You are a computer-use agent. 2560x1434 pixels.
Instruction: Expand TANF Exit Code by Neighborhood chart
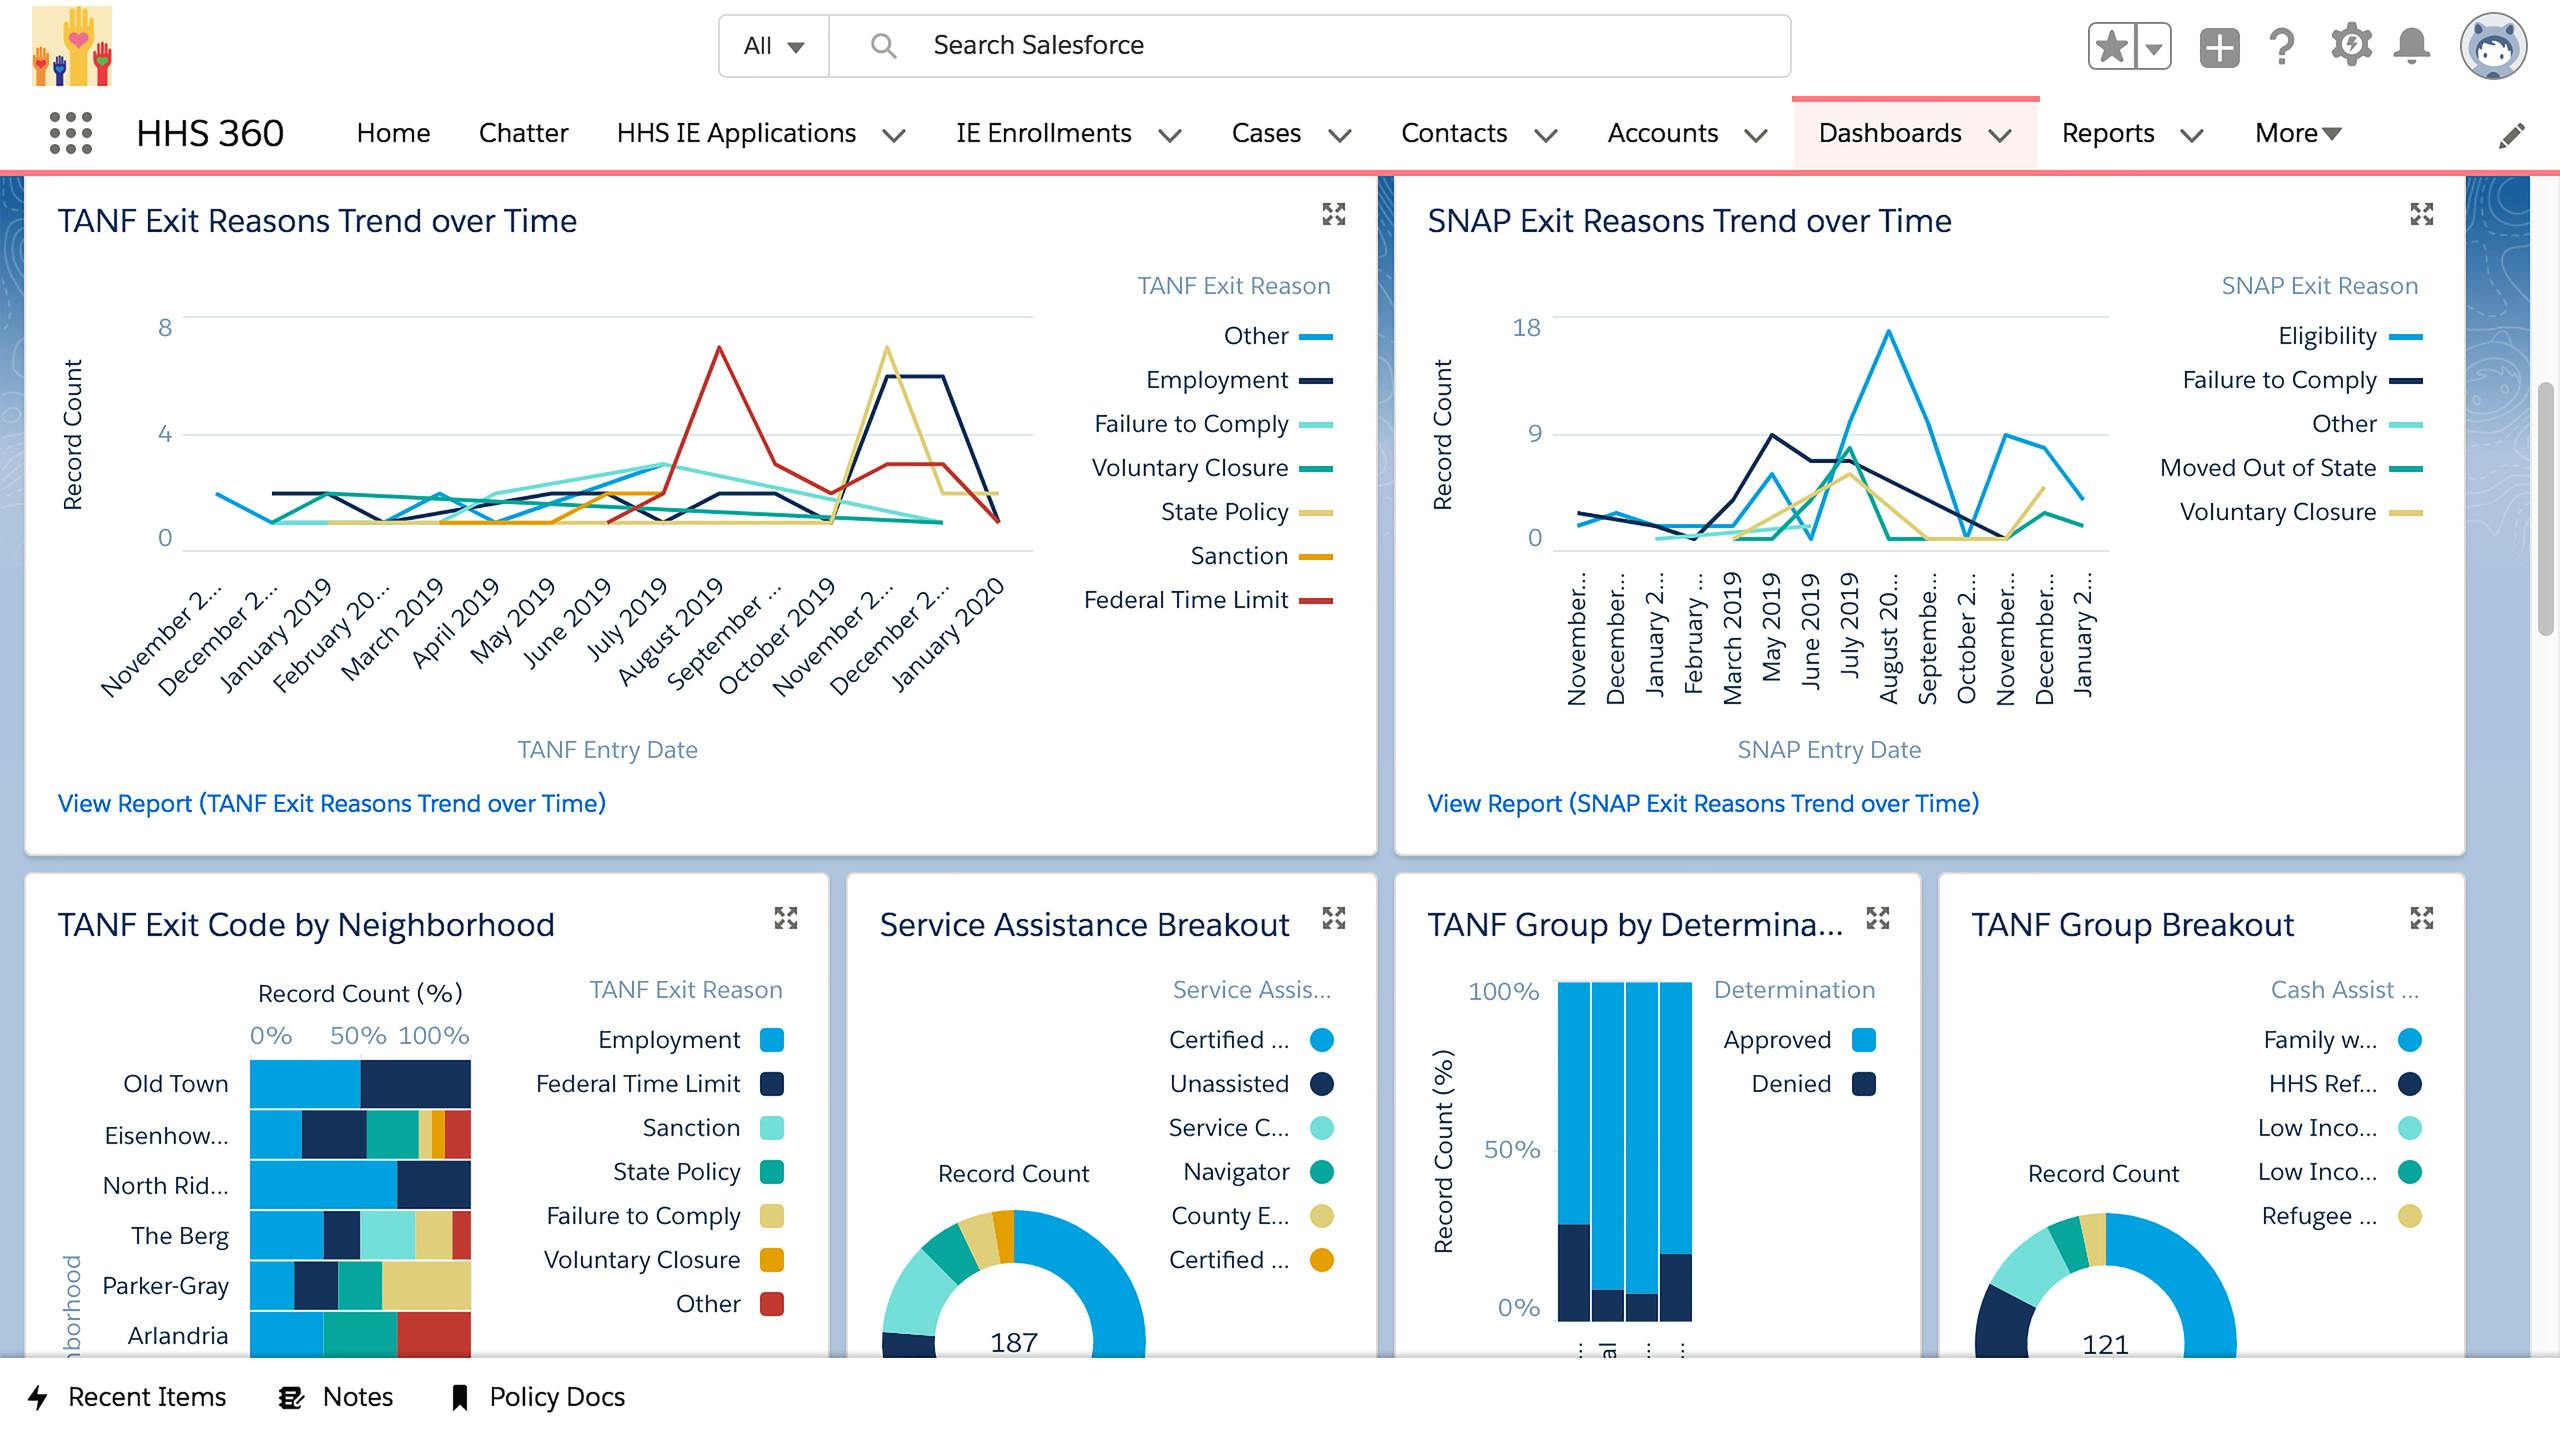point(786,918)
